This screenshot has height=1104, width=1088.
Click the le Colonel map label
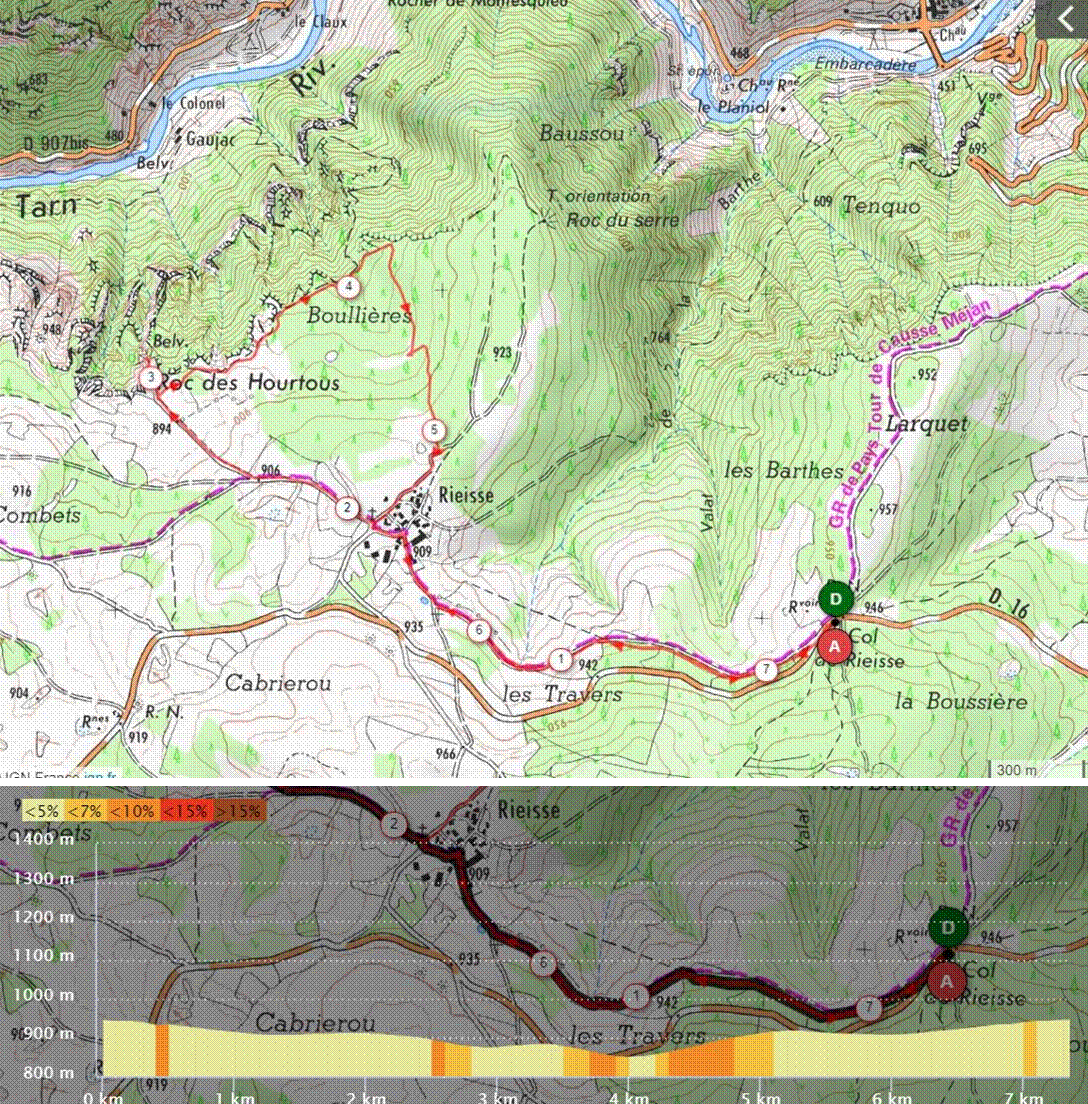(193, 103)
